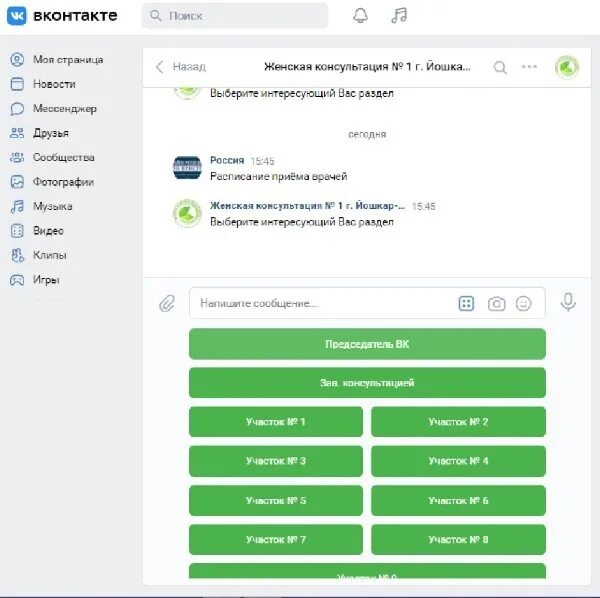Attach a file with the paperclip icon
Image resolution: width=600 pixels, height=598 pixels.
167,303
